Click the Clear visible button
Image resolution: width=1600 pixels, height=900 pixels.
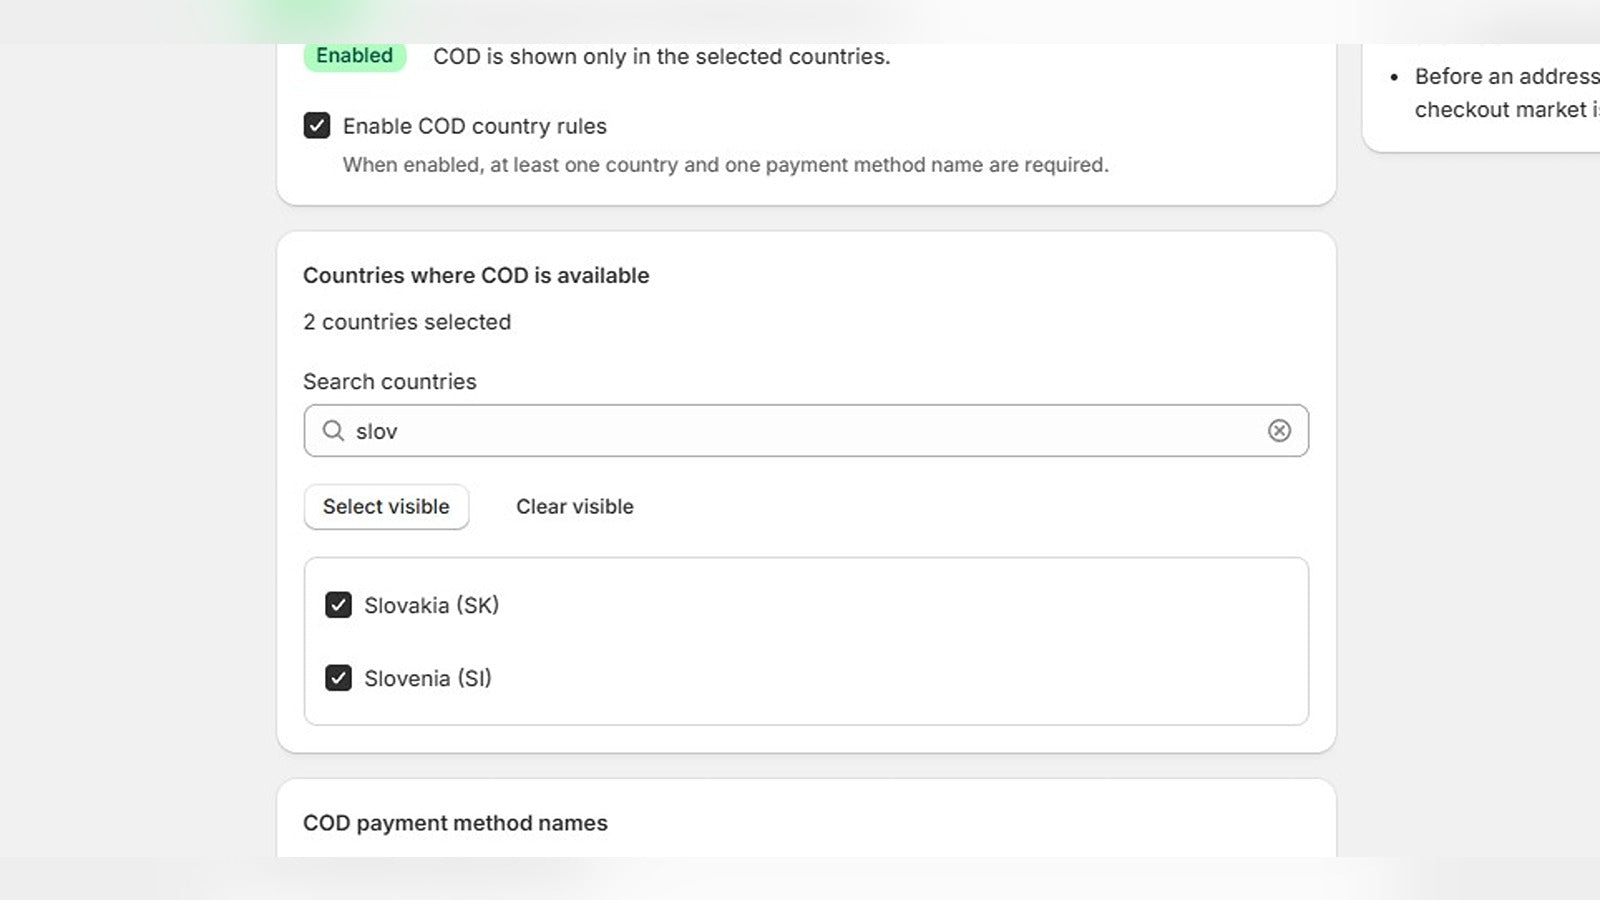(x=575, y=507)
